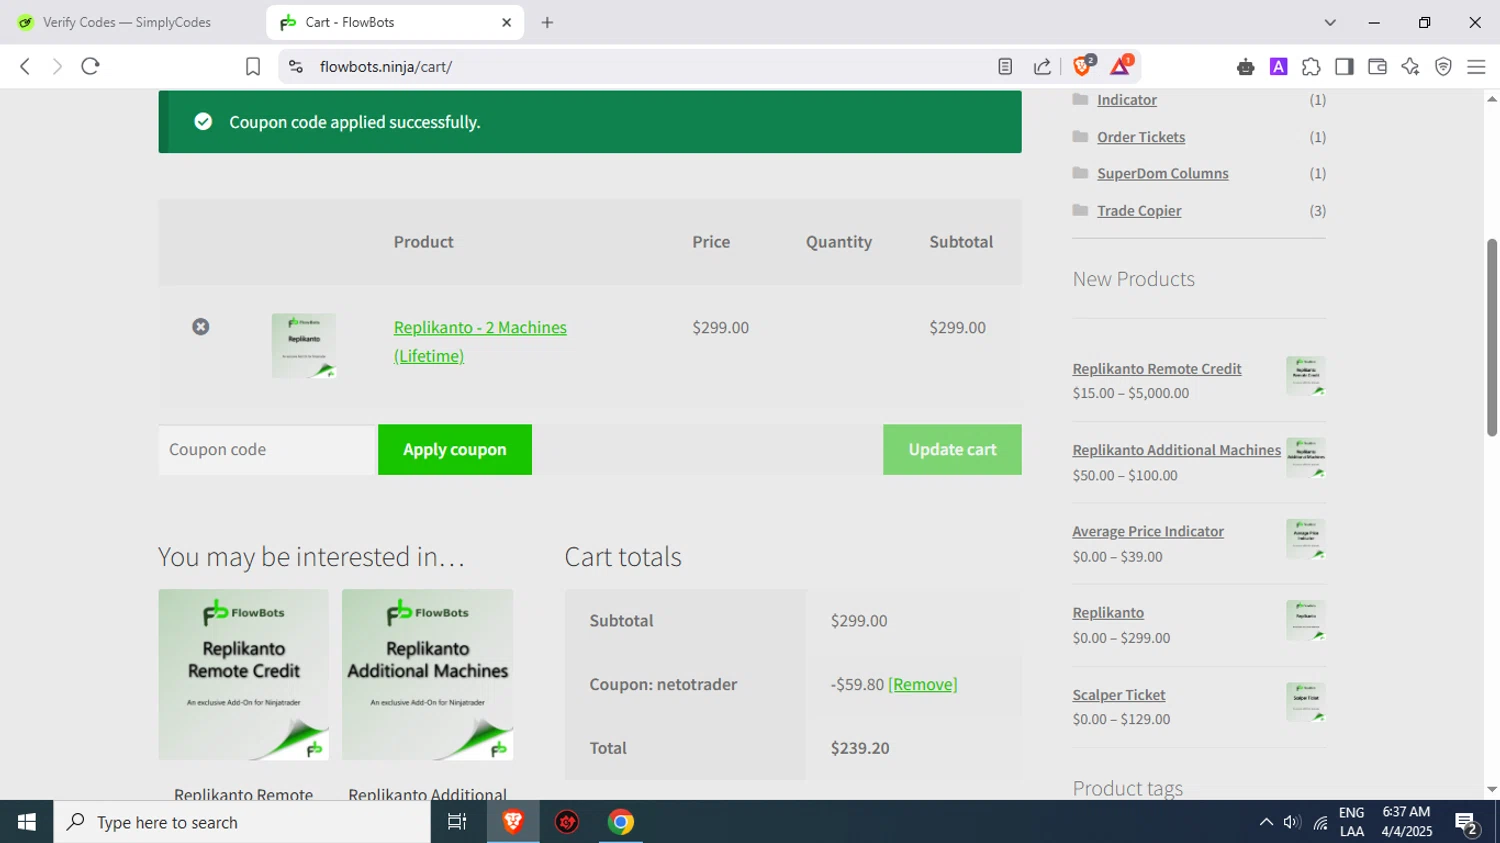Open Average Price Indicator product link
Screen dimensions: 1500x843
1148,531
